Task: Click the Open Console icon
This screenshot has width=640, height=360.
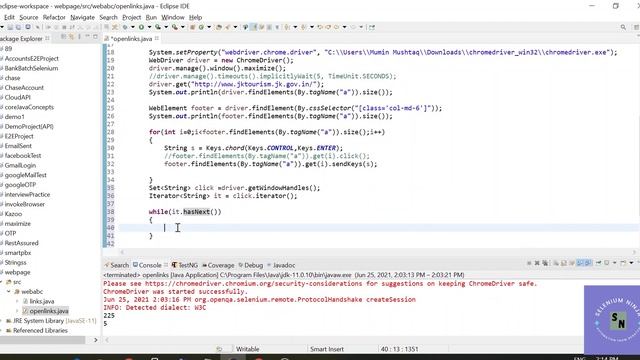Action: 623,263
